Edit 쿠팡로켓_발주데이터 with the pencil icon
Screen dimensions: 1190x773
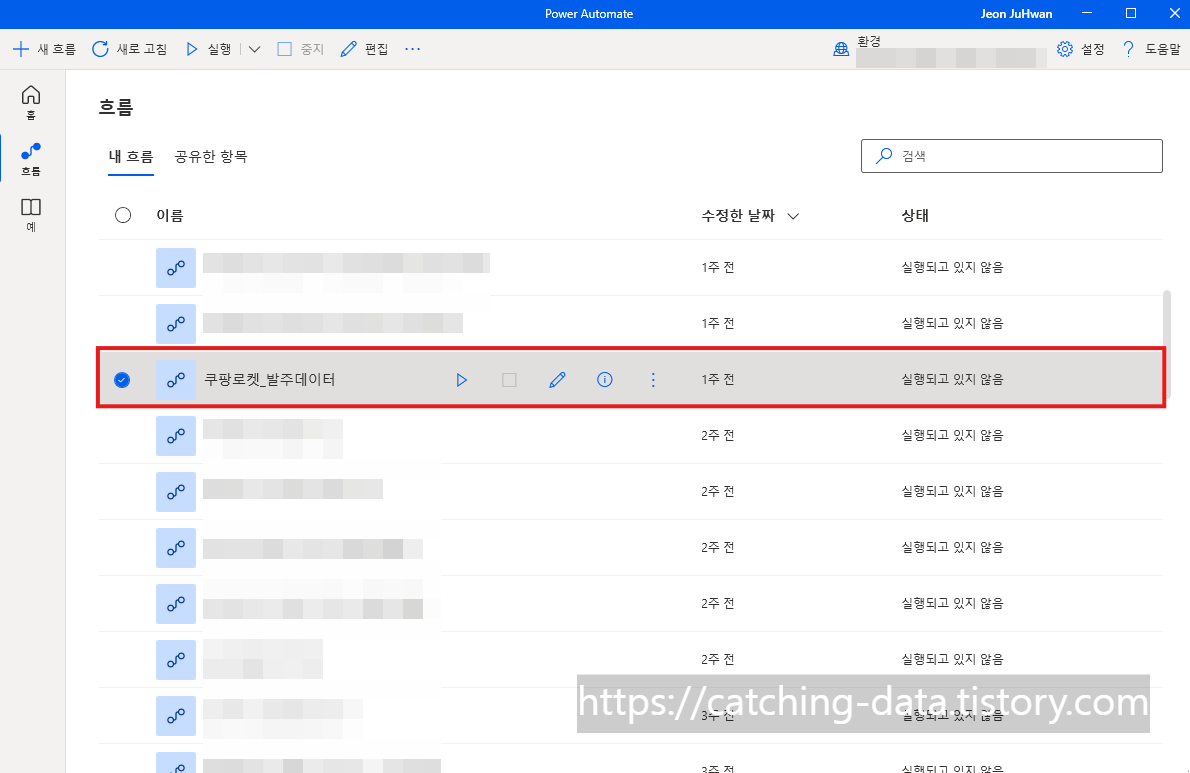click(x=557, y=380)
